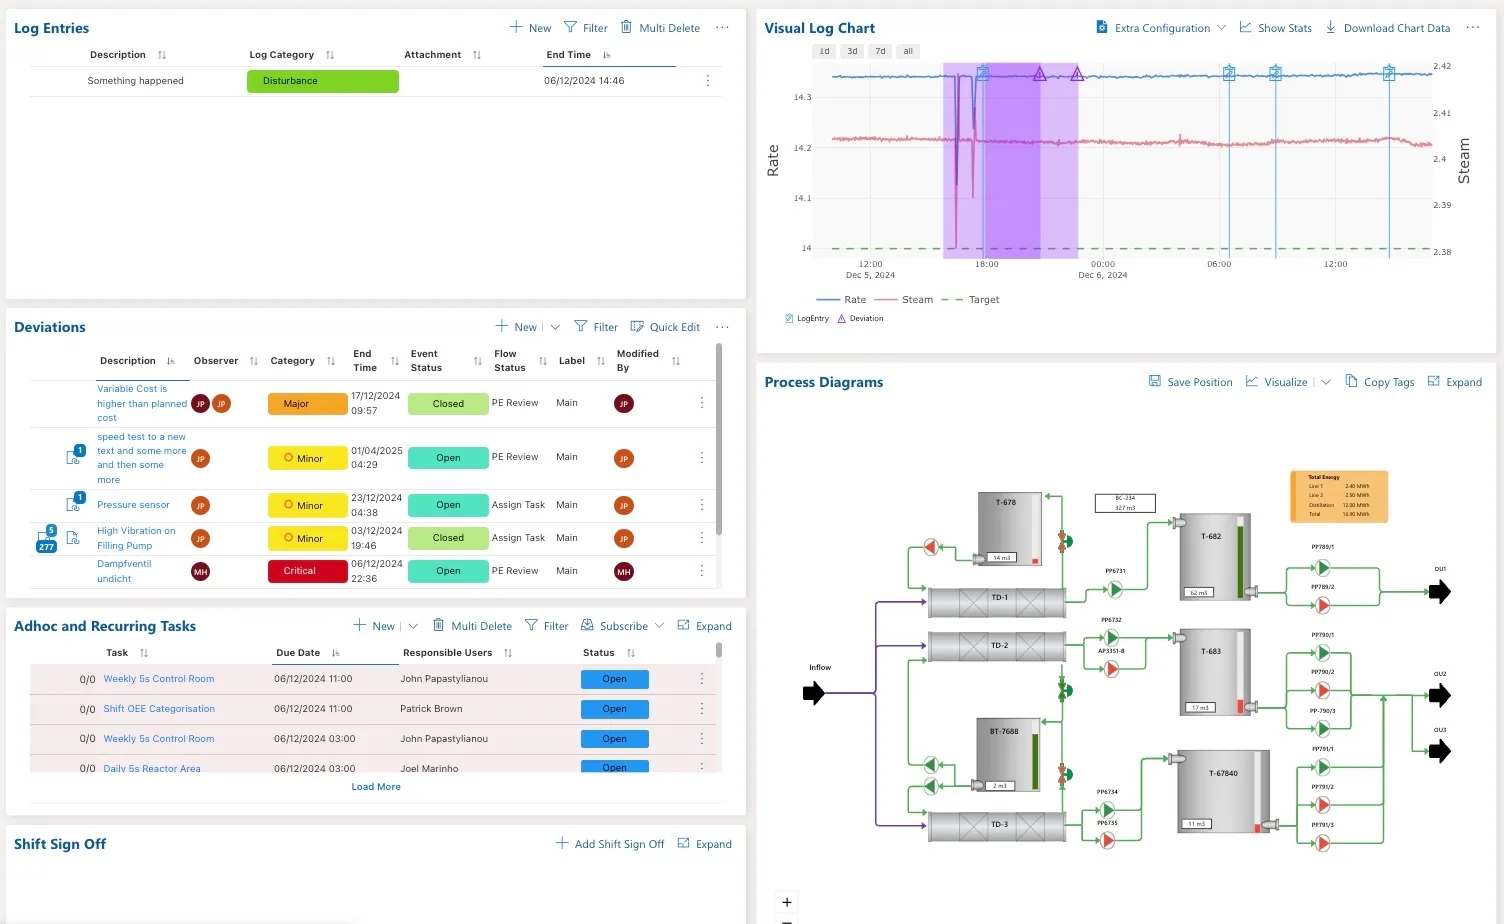
Task: Open Extra Configuration dropdown in chart
Action: (x=1161, y=28)
